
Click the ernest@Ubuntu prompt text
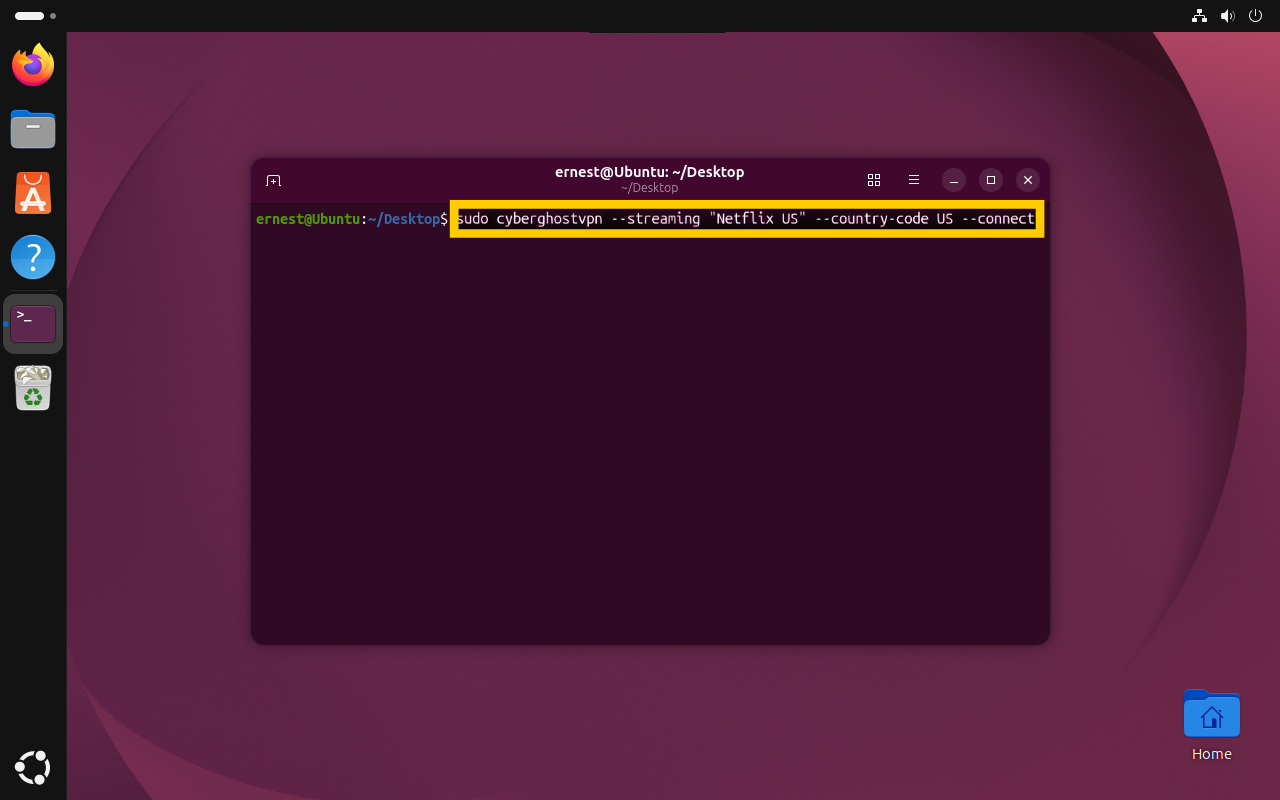tap(308, 219)
